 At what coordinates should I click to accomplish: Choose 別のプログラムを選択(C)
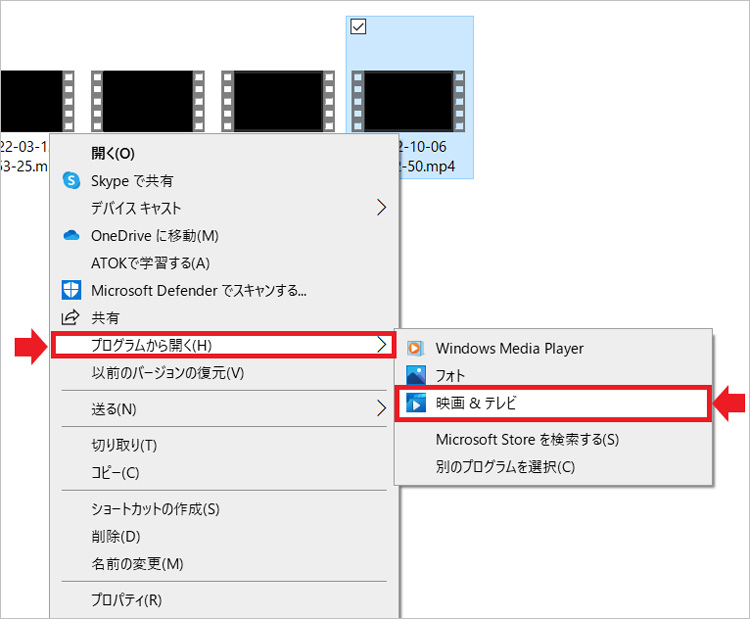pyautogui.click(x=553, y=466)
